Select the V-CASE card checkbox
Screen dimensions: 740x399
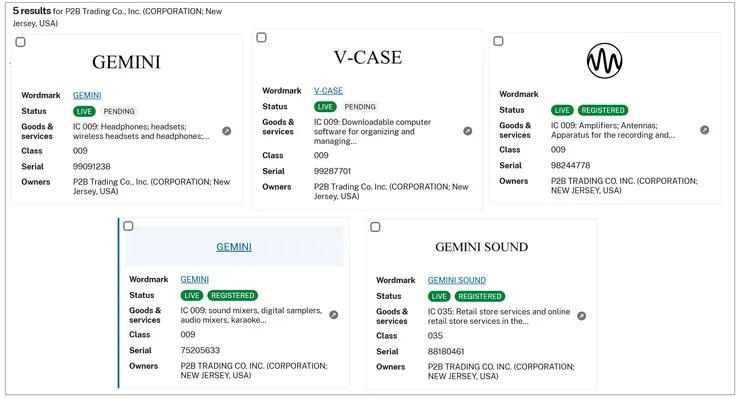point(261,37)
